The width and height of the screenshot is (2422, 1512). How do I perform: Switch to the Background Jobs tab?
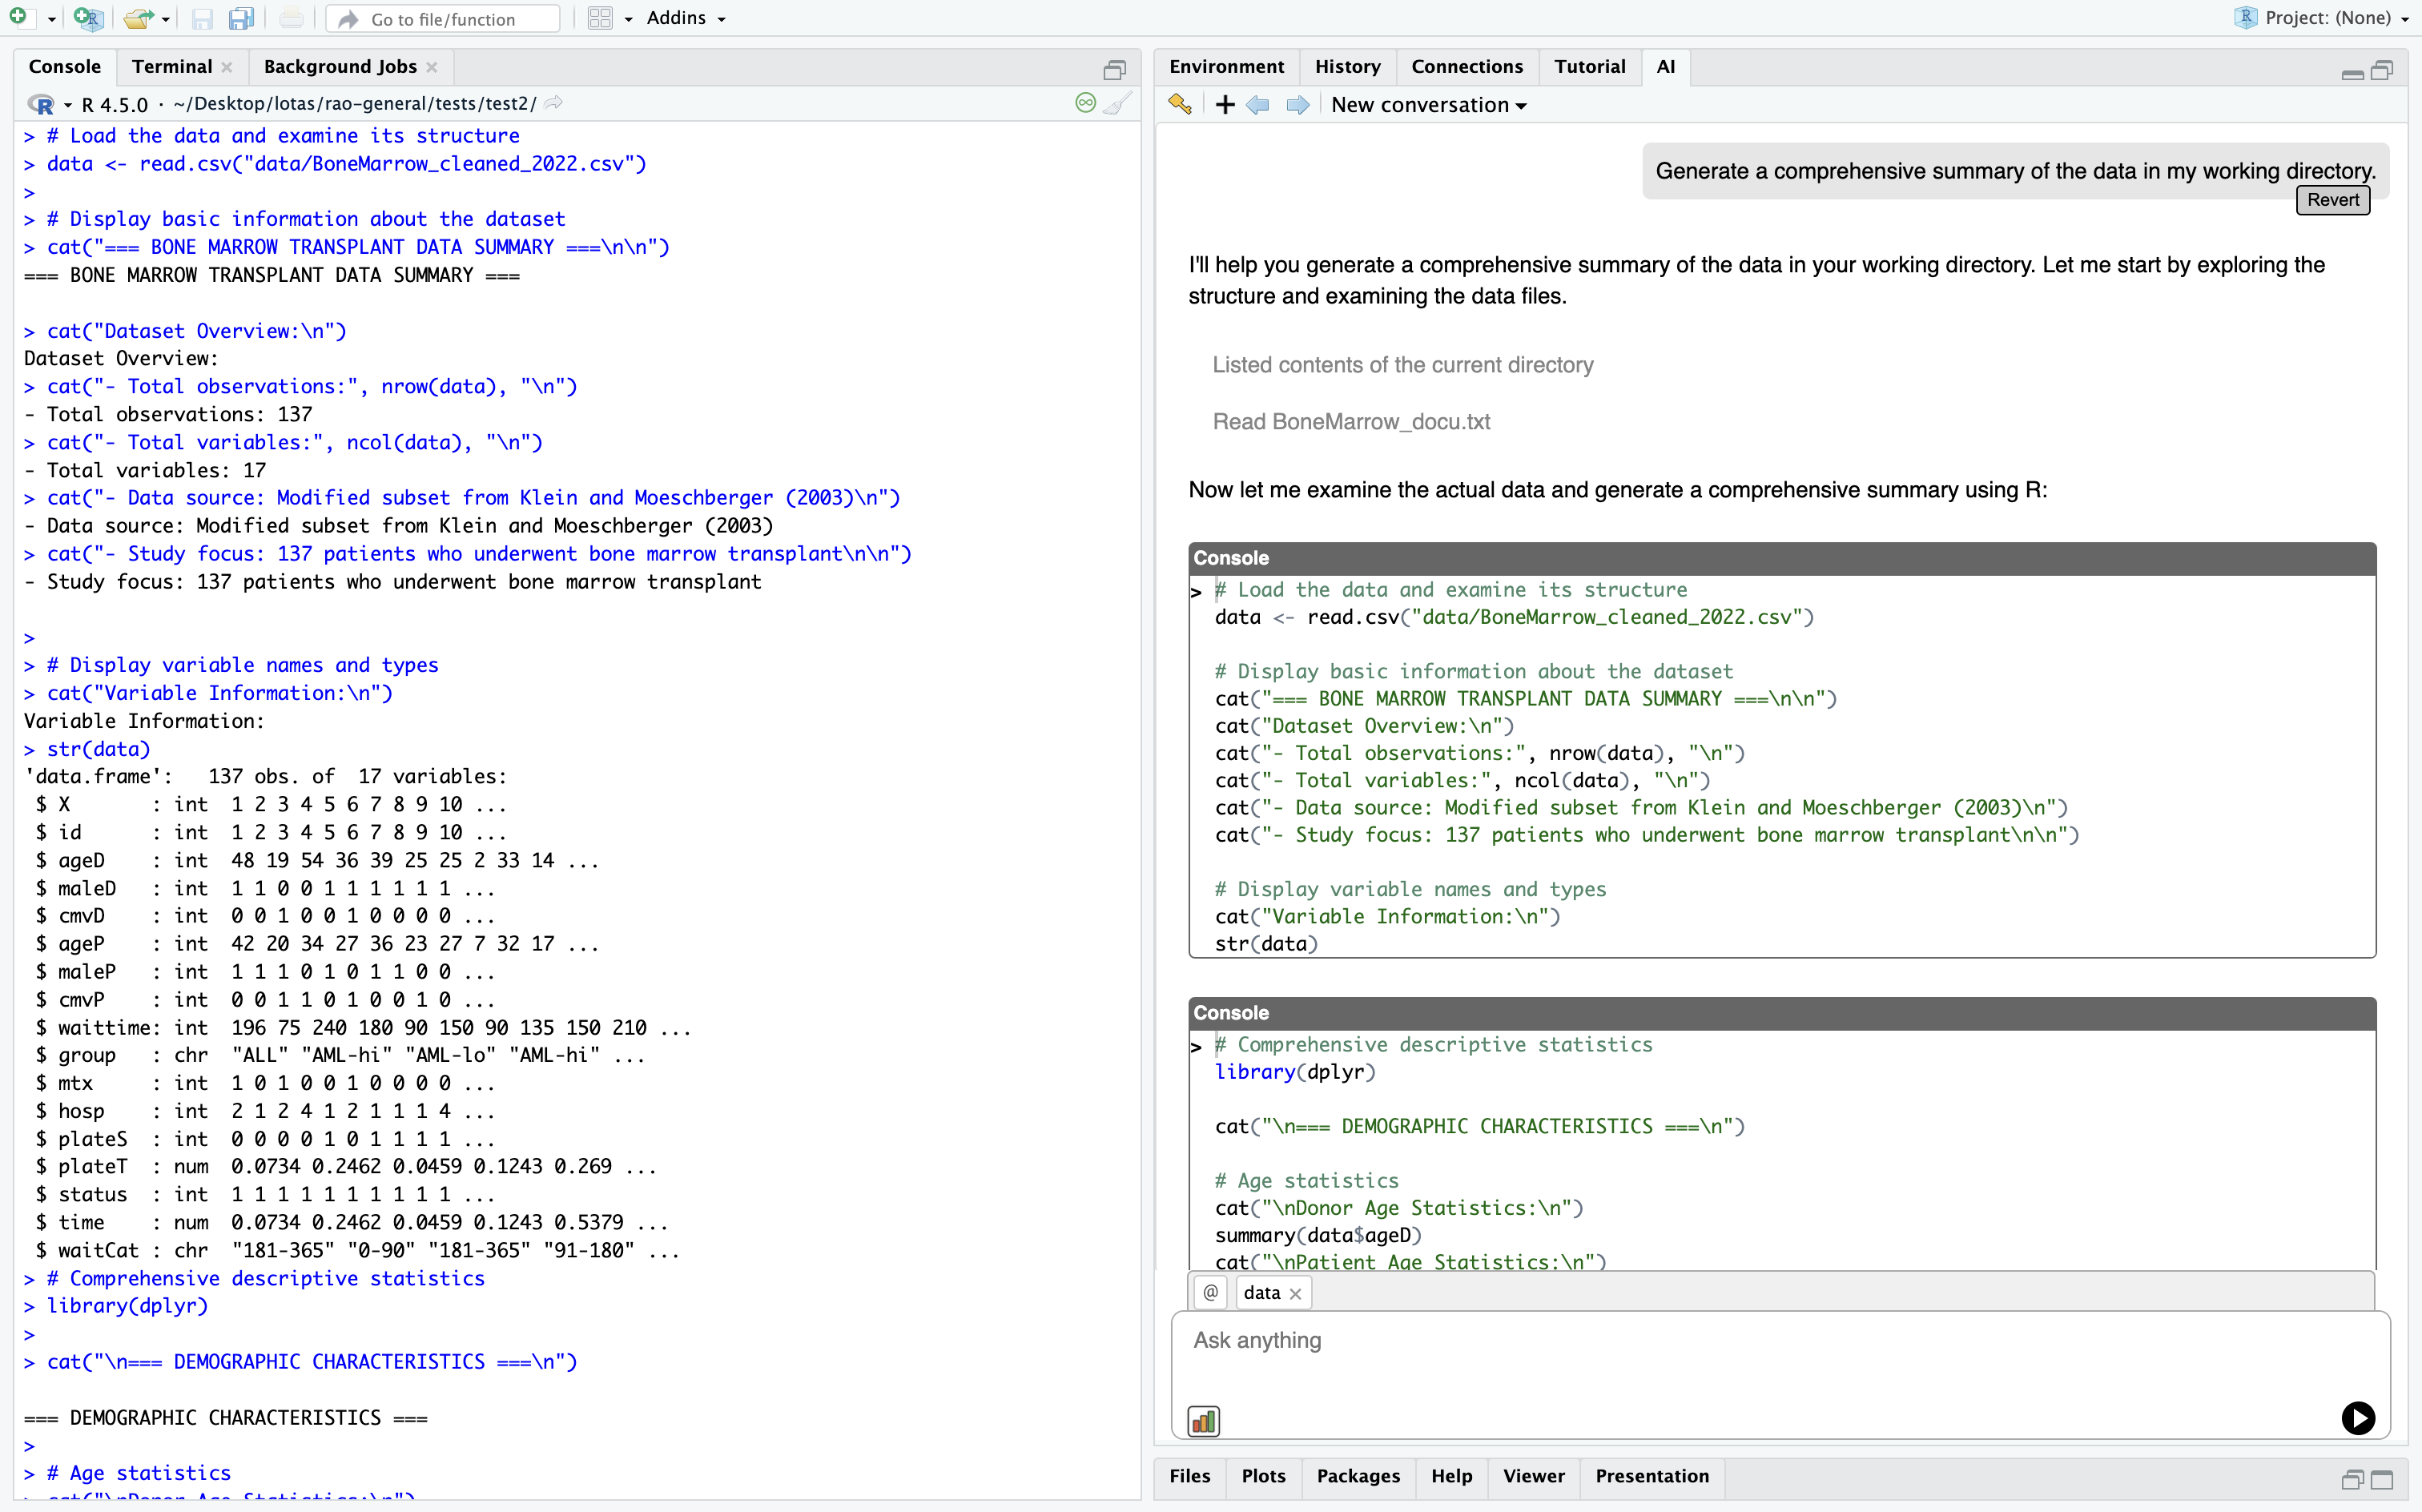[x=340, y=66]
